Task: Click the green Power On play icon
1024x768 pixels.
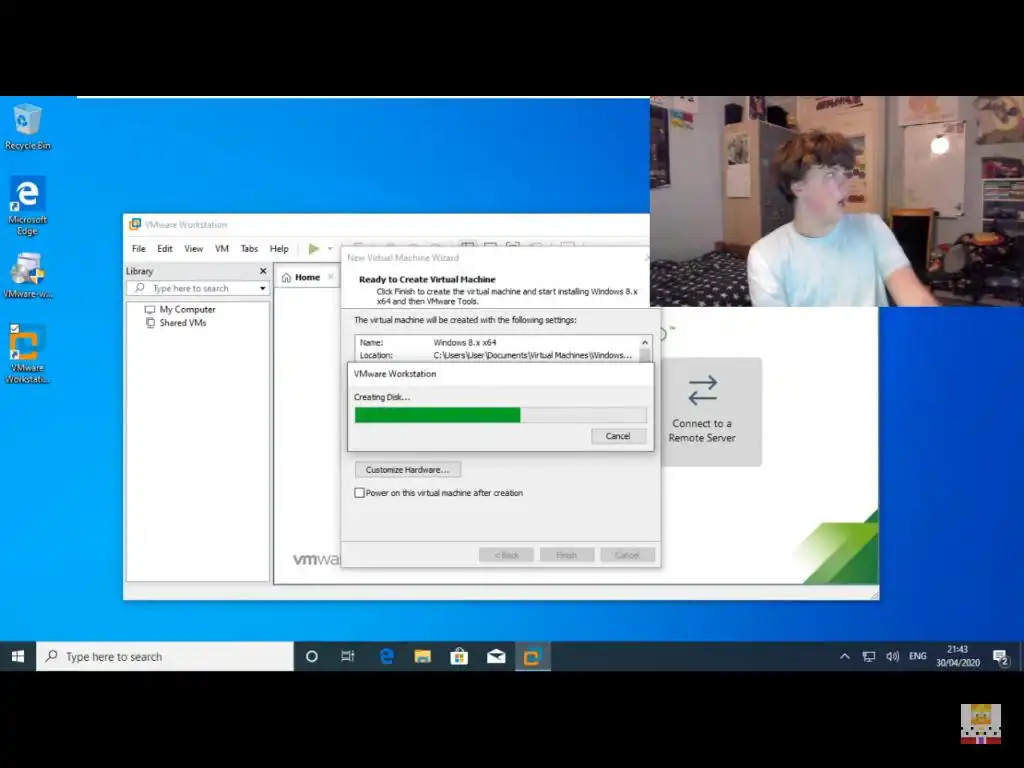Action: tap(313, 249)
